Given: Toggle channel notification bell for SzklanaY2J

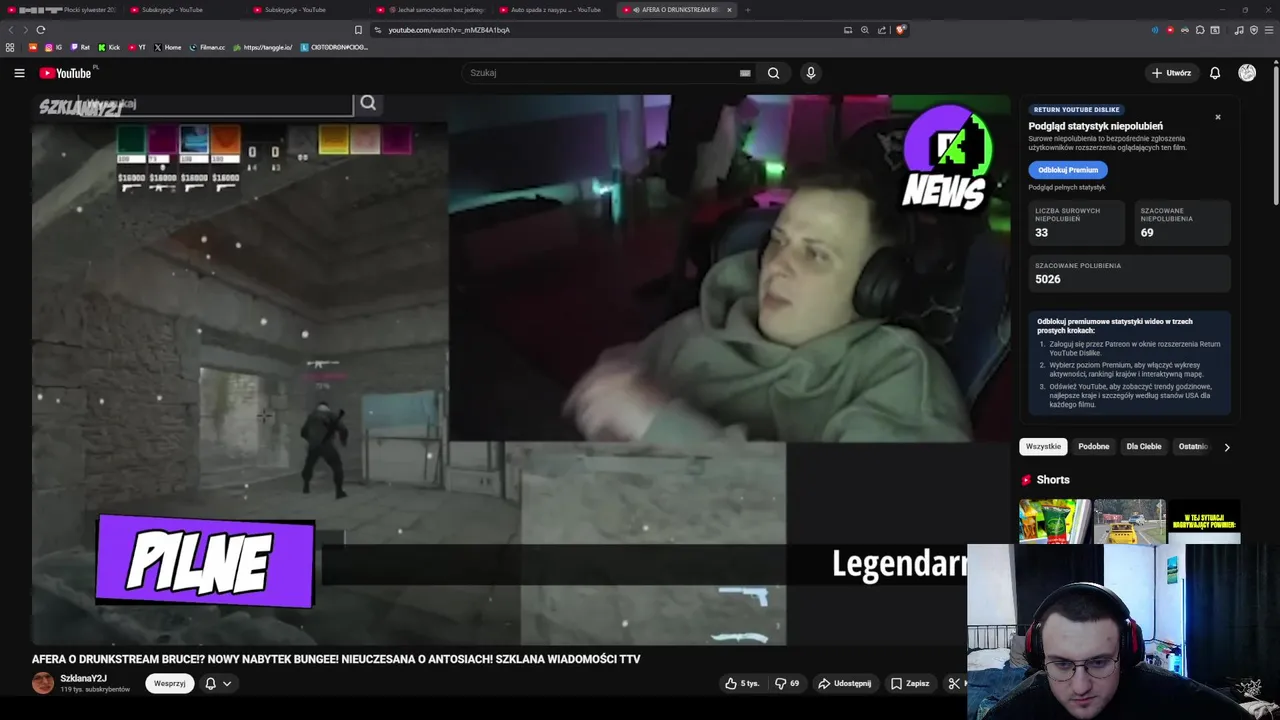Looking at the screenshot, I should [210, 683].
